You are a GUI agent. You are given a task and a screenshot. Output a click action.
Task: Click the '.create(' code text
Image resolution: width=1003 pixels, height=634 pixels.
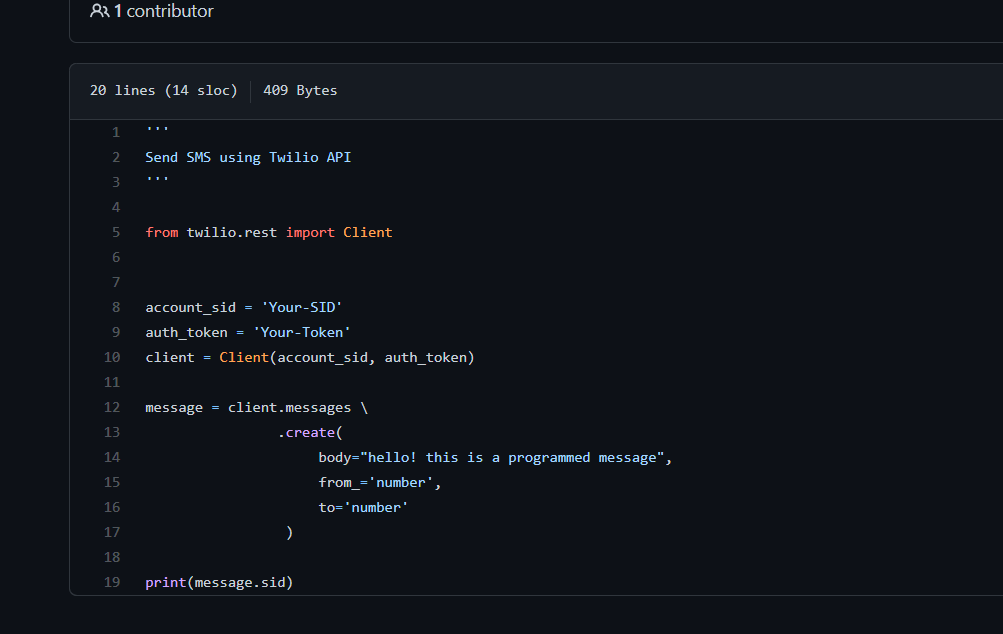(x=310, y=432)
